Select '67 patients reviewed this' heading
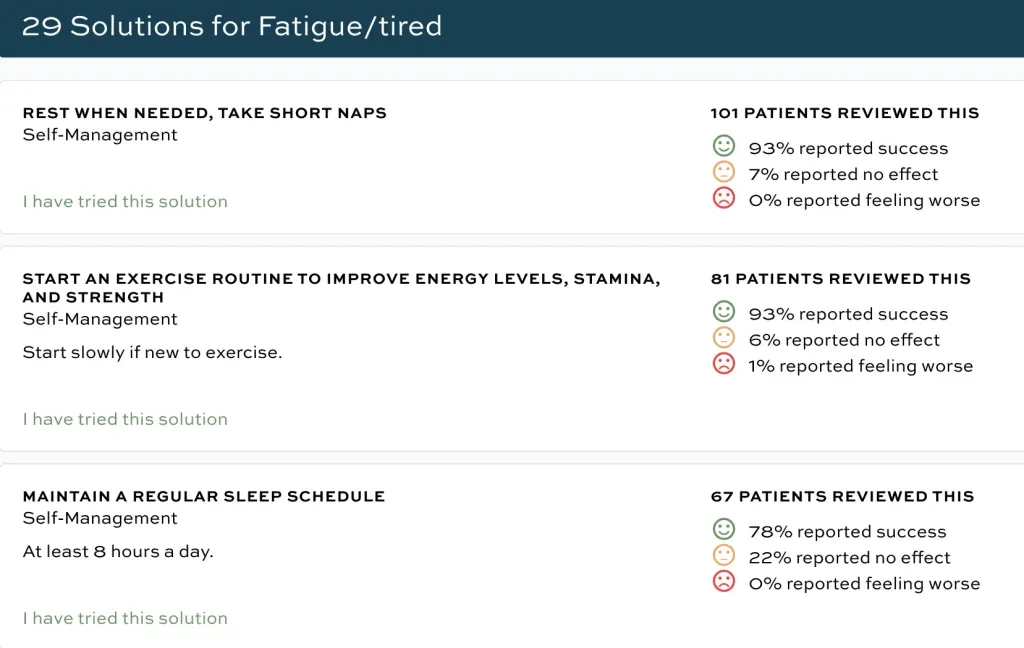Image resolution: width=1024 pixels, height=648 pixels. point(842,496)
